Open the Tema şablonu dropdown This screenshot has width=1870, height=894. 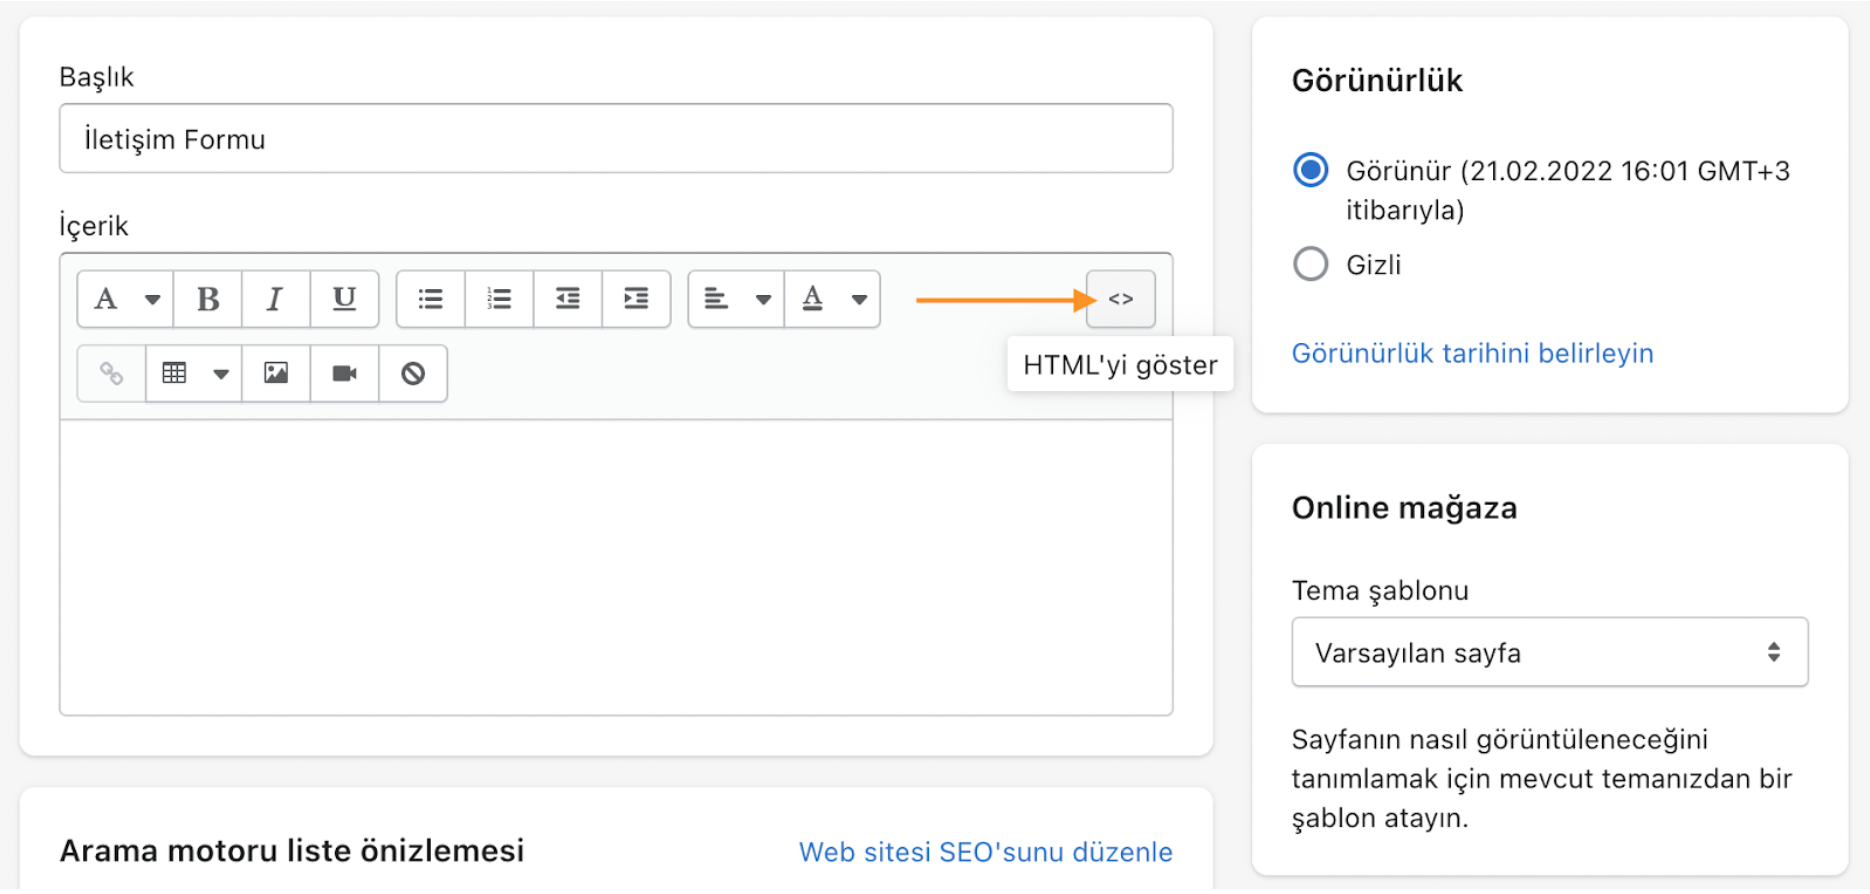coord(1549,652)
